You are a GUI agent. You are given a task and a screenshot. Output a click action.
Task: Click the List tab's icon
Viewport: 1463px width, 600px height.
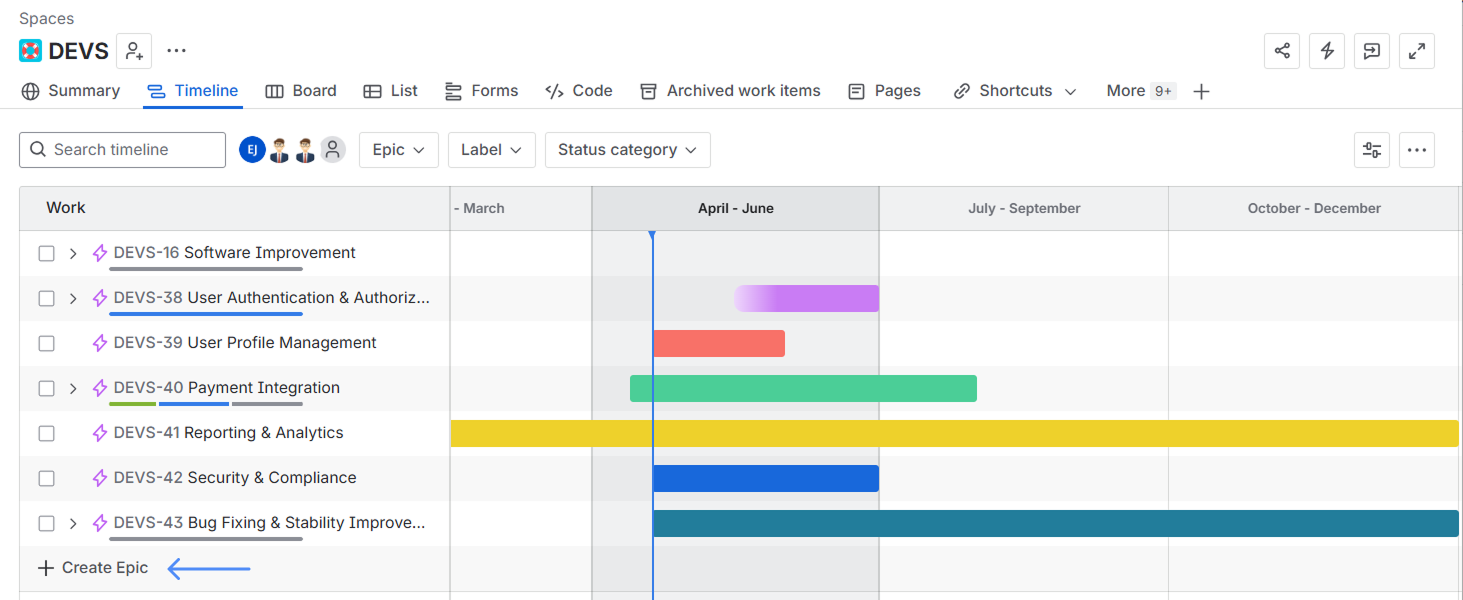372,91
